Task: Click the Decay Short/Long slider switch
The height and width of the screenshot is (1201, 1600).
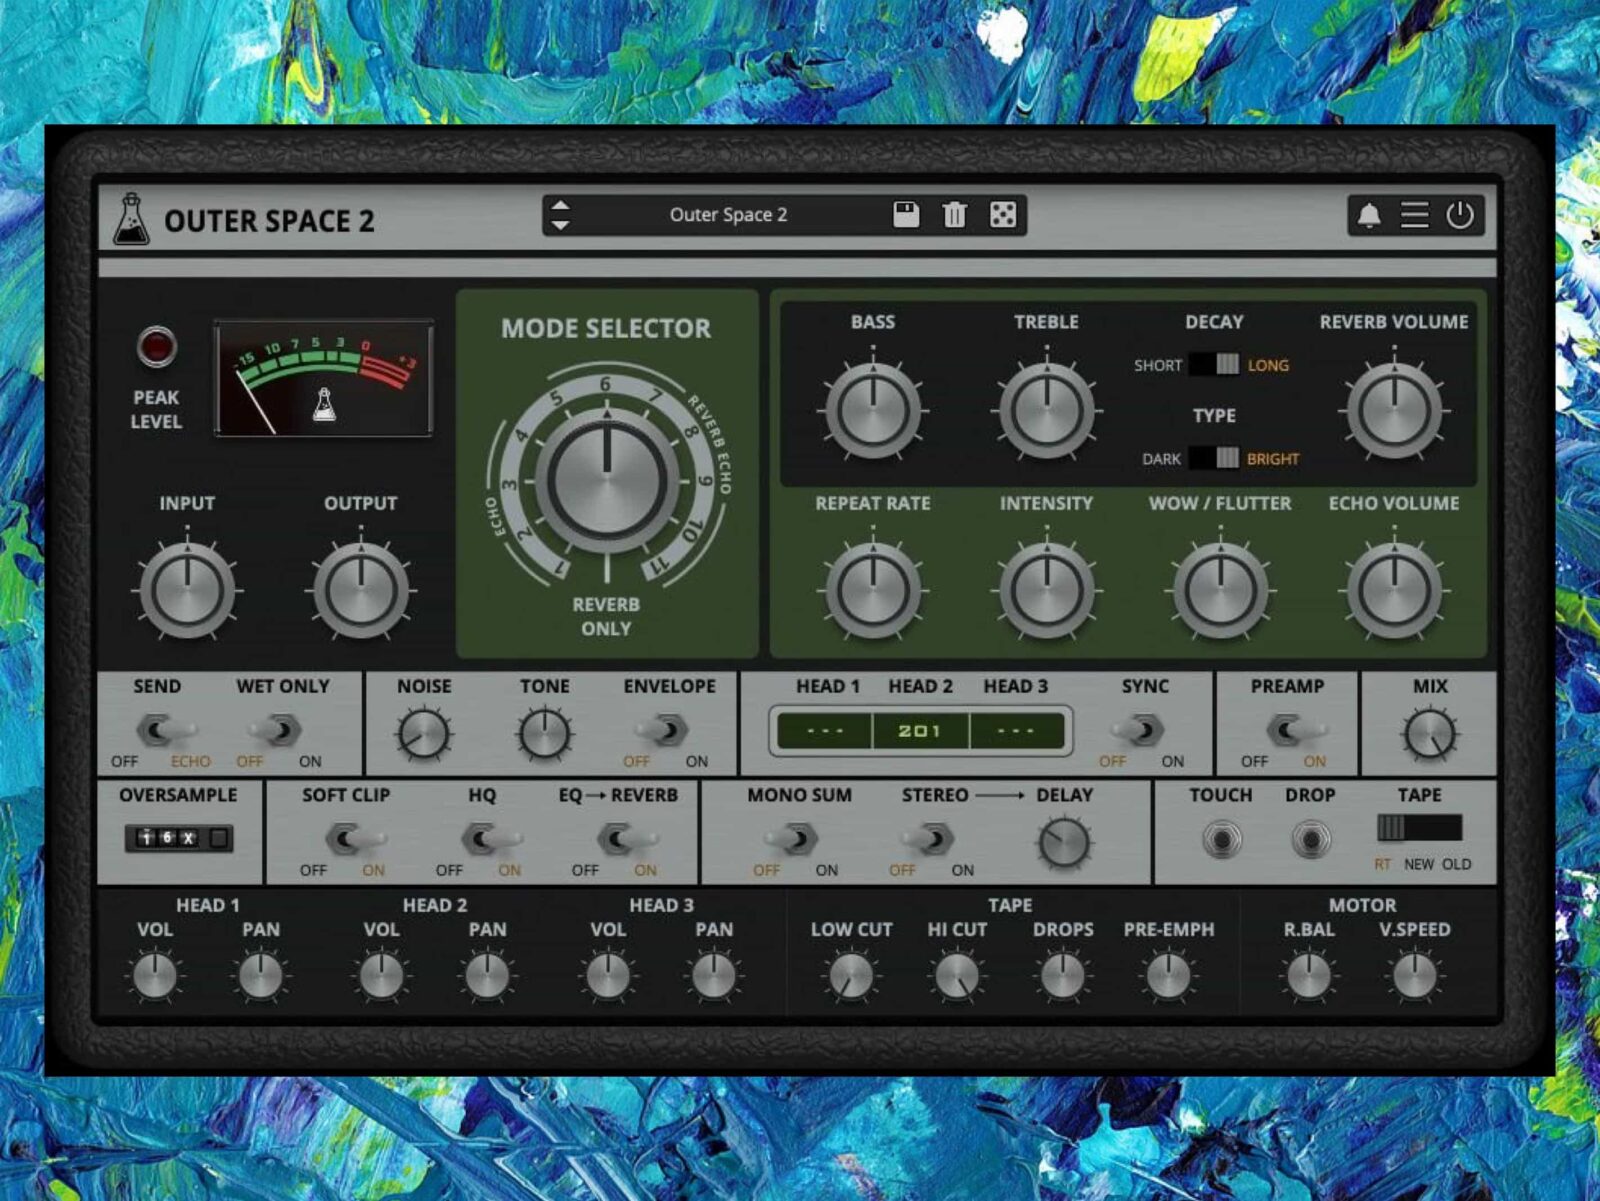Action: pyautogui.click(x=1215, y=365)
